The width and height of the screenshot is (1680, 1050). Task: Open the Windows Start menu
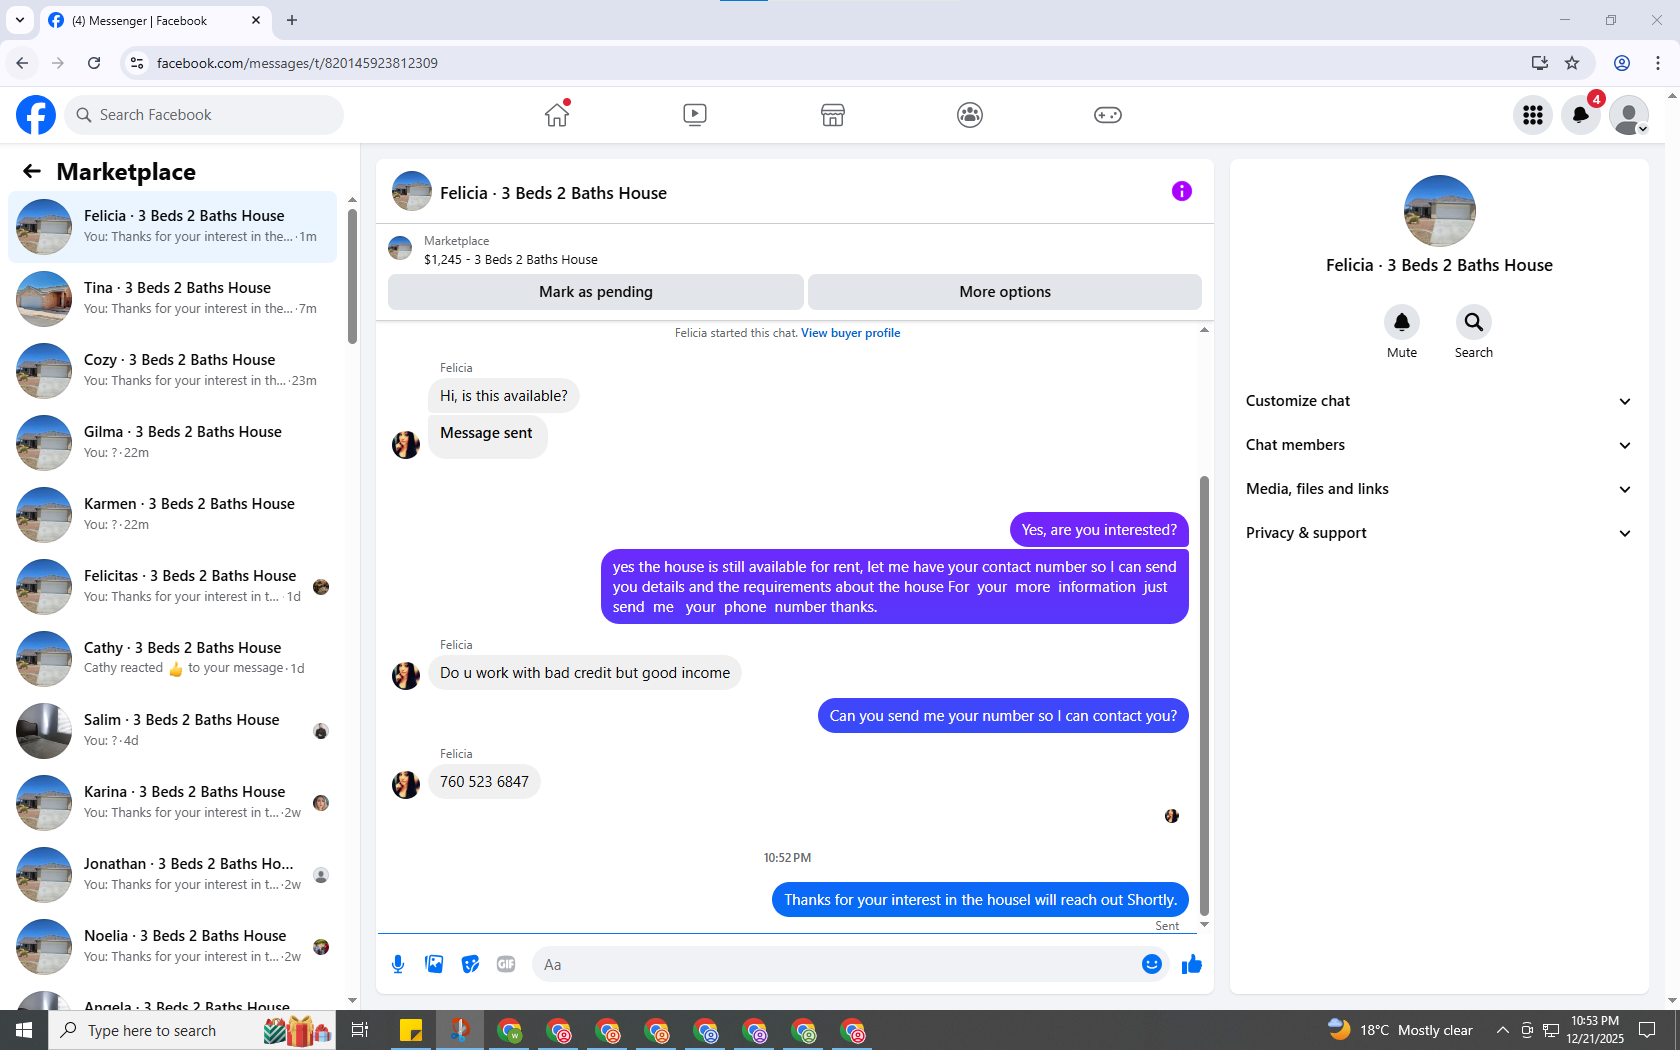24,1030
